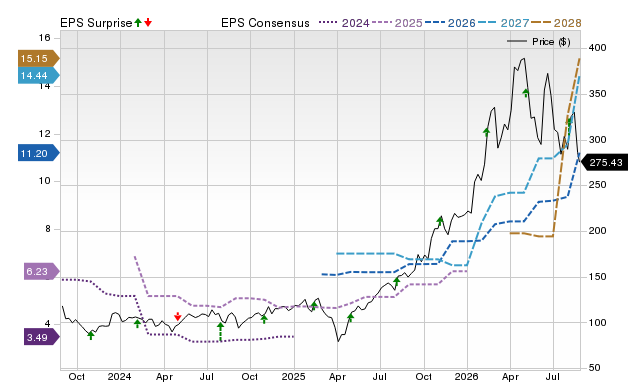This screenshot has width=640, height=382.
Task: Click the EPS Surprise label
Action: pyautogui.click(x=96, y=23)
